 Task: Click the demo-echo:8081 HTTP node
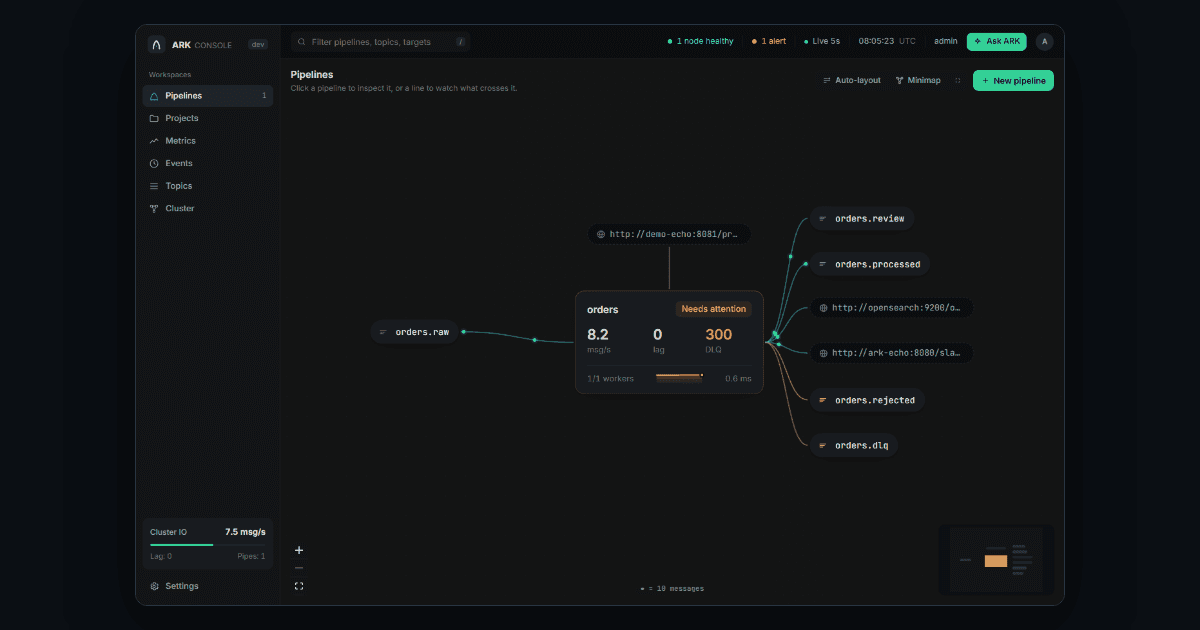coord(669,234)
